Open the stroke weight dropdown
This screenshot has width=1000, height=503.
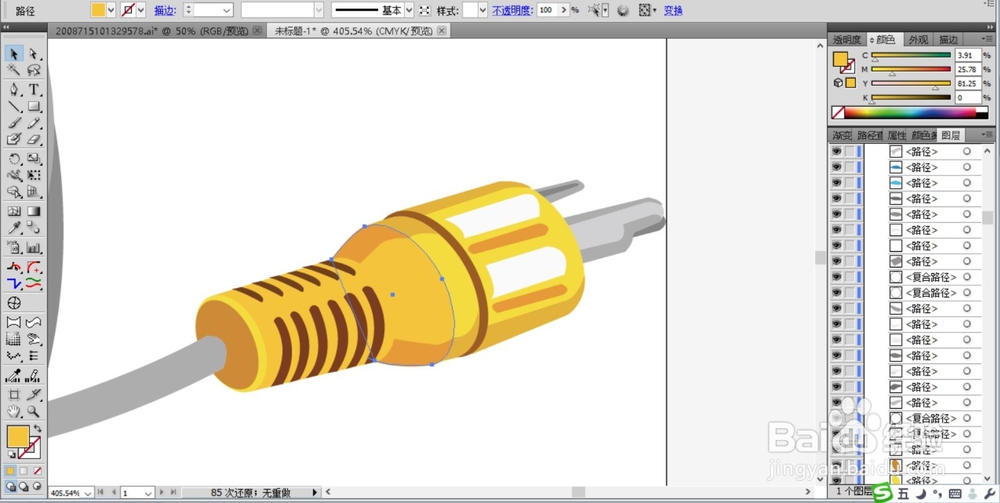(226, 10)
